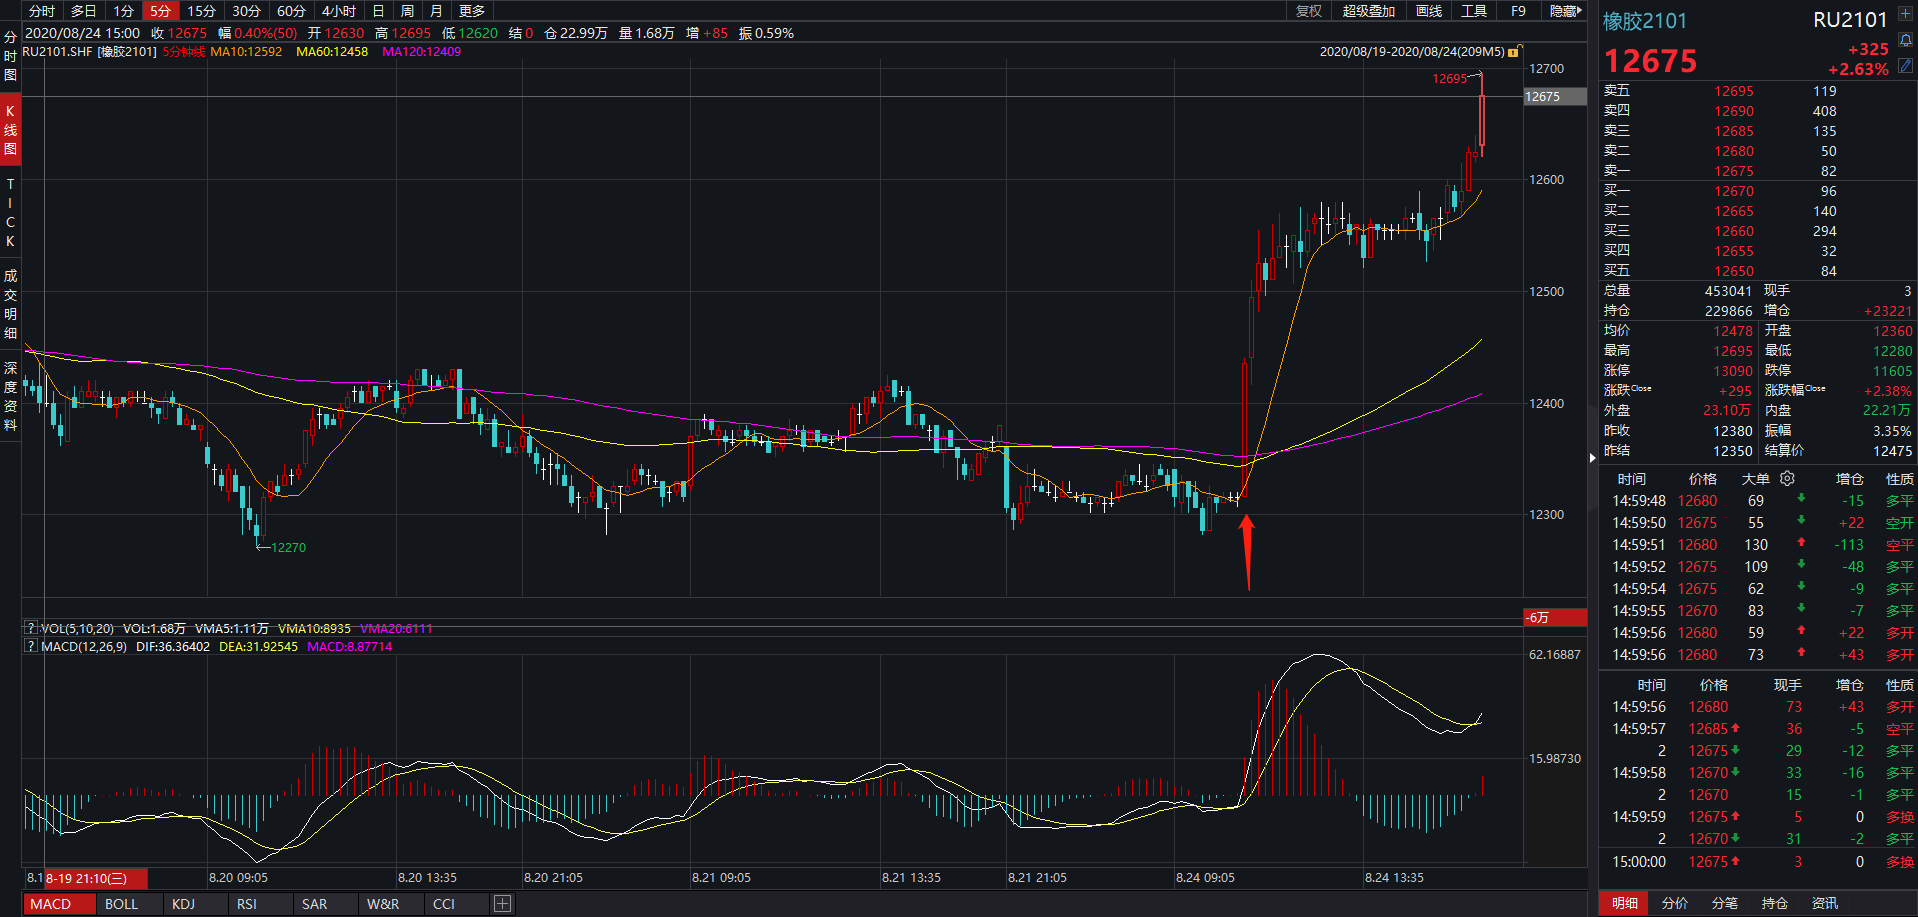This screenshot has height=917, width=1918.
Task: Toggle the date range lock icon
Action: [1515, 51]
